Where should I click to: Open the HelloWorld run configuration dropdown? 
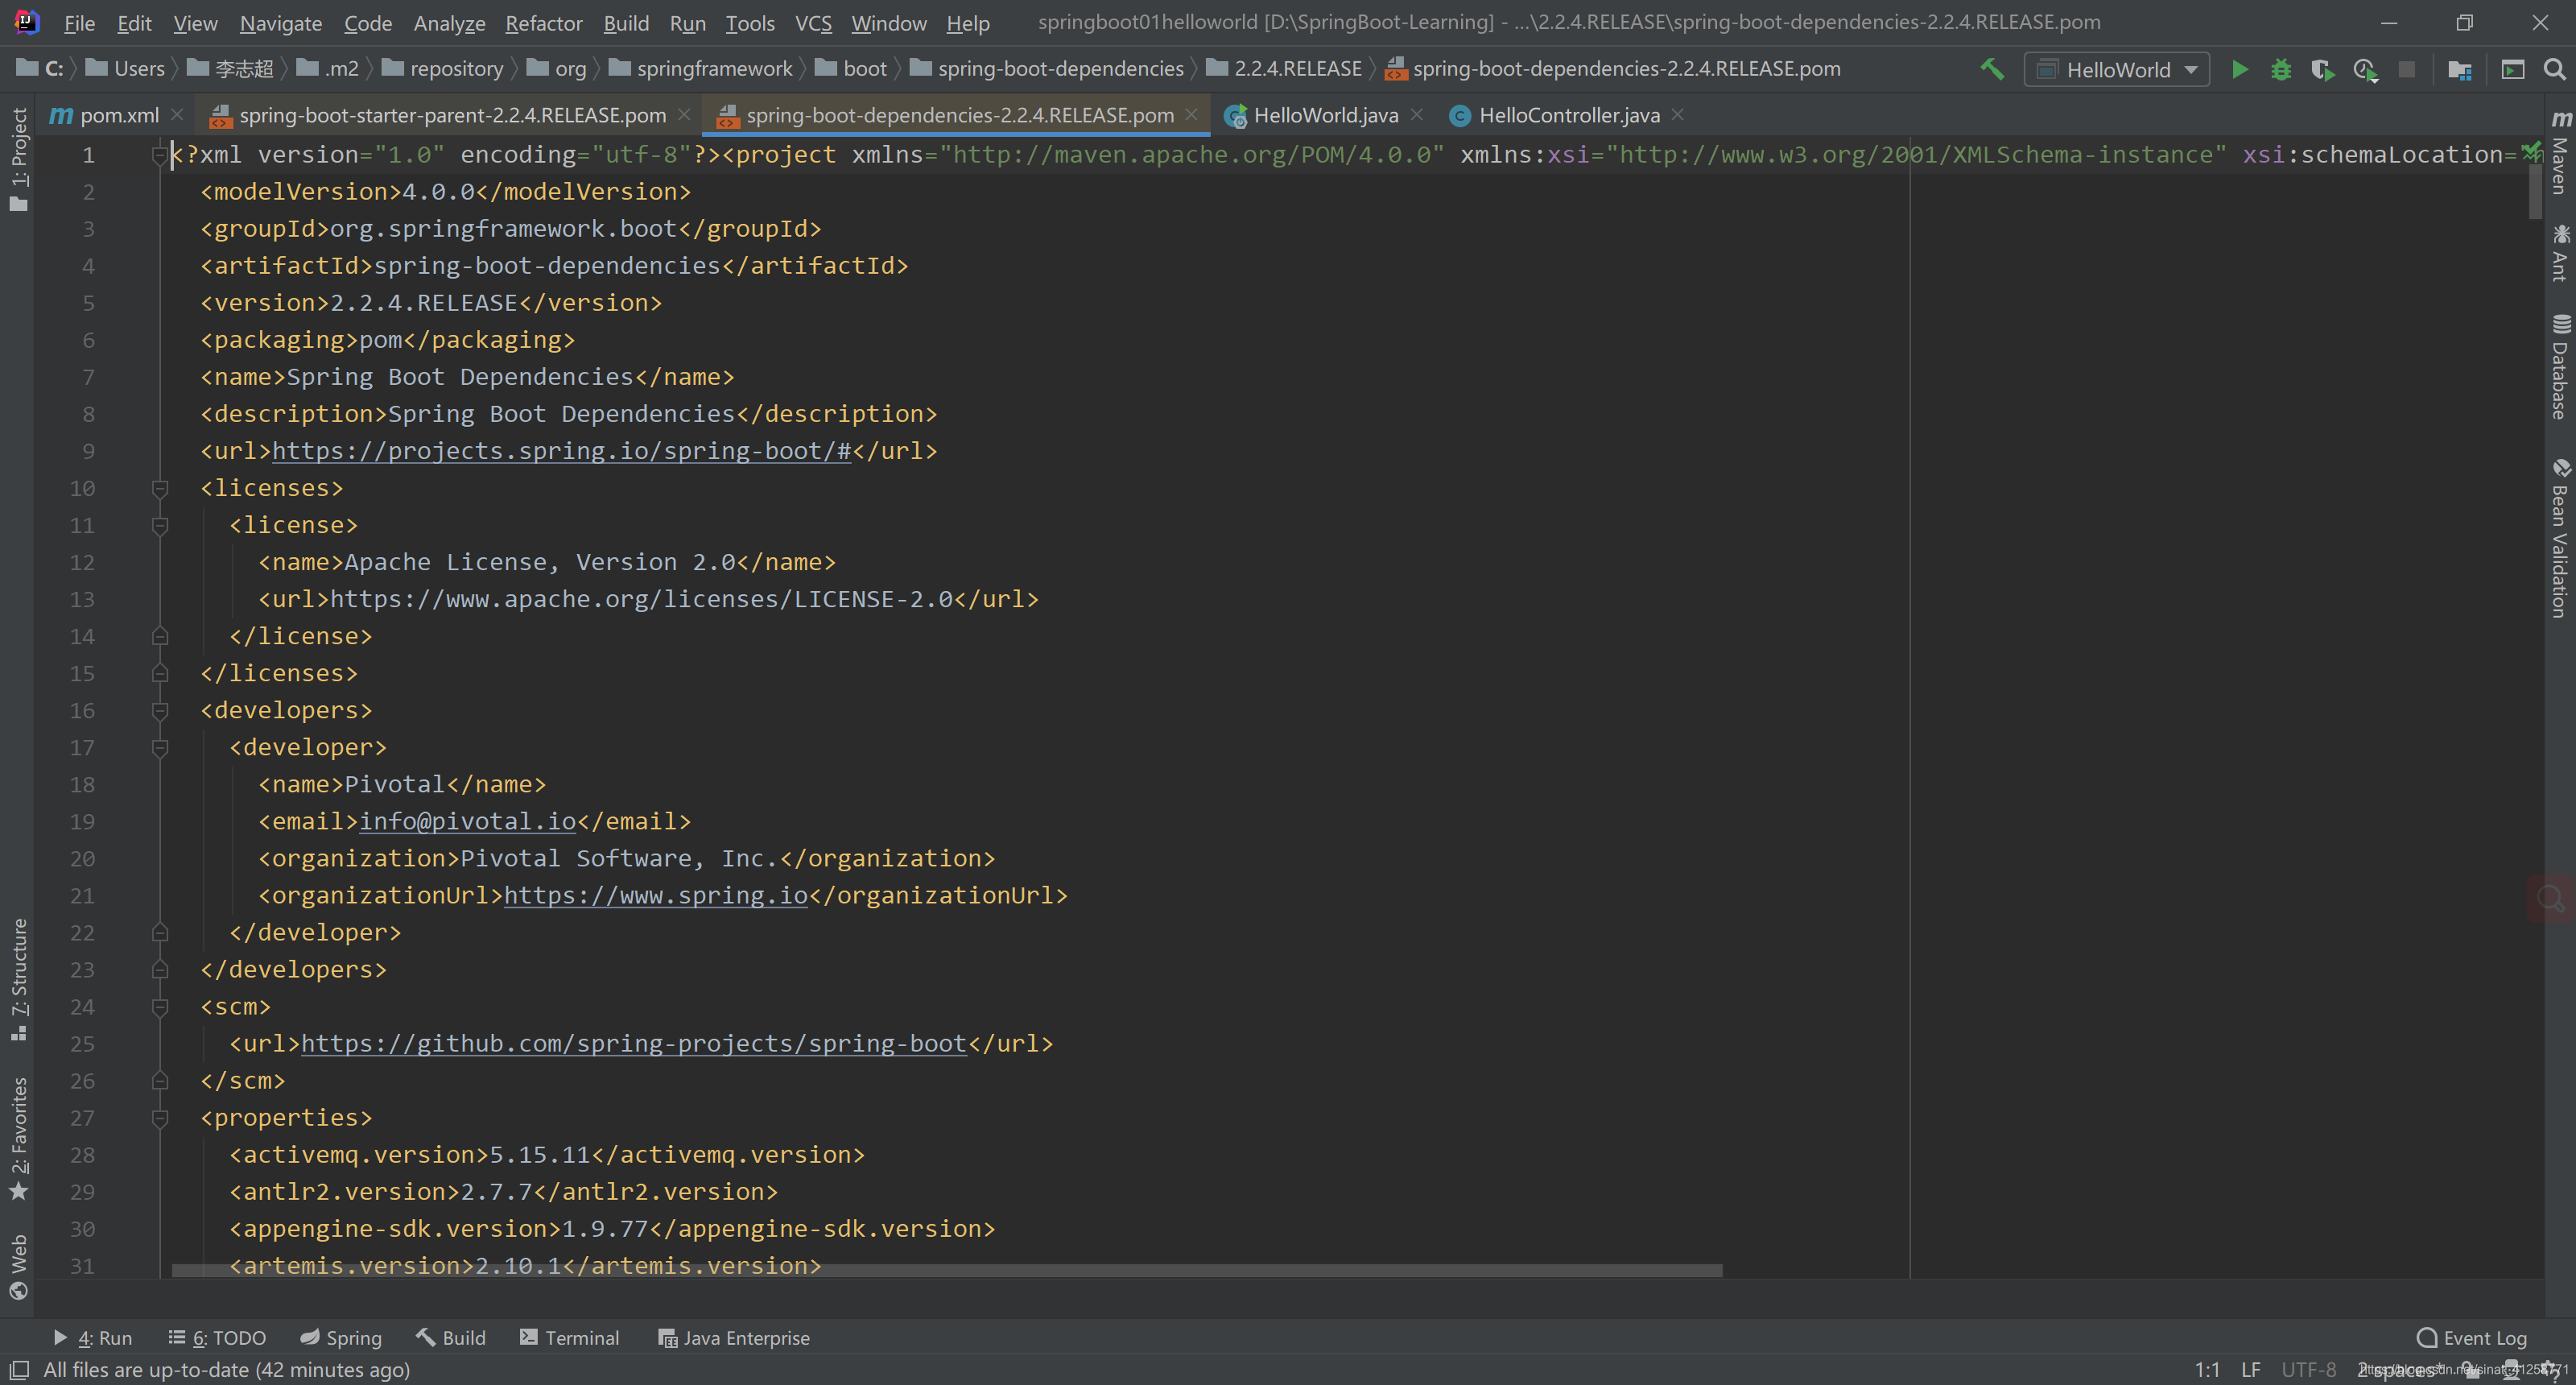[2116, 69]
